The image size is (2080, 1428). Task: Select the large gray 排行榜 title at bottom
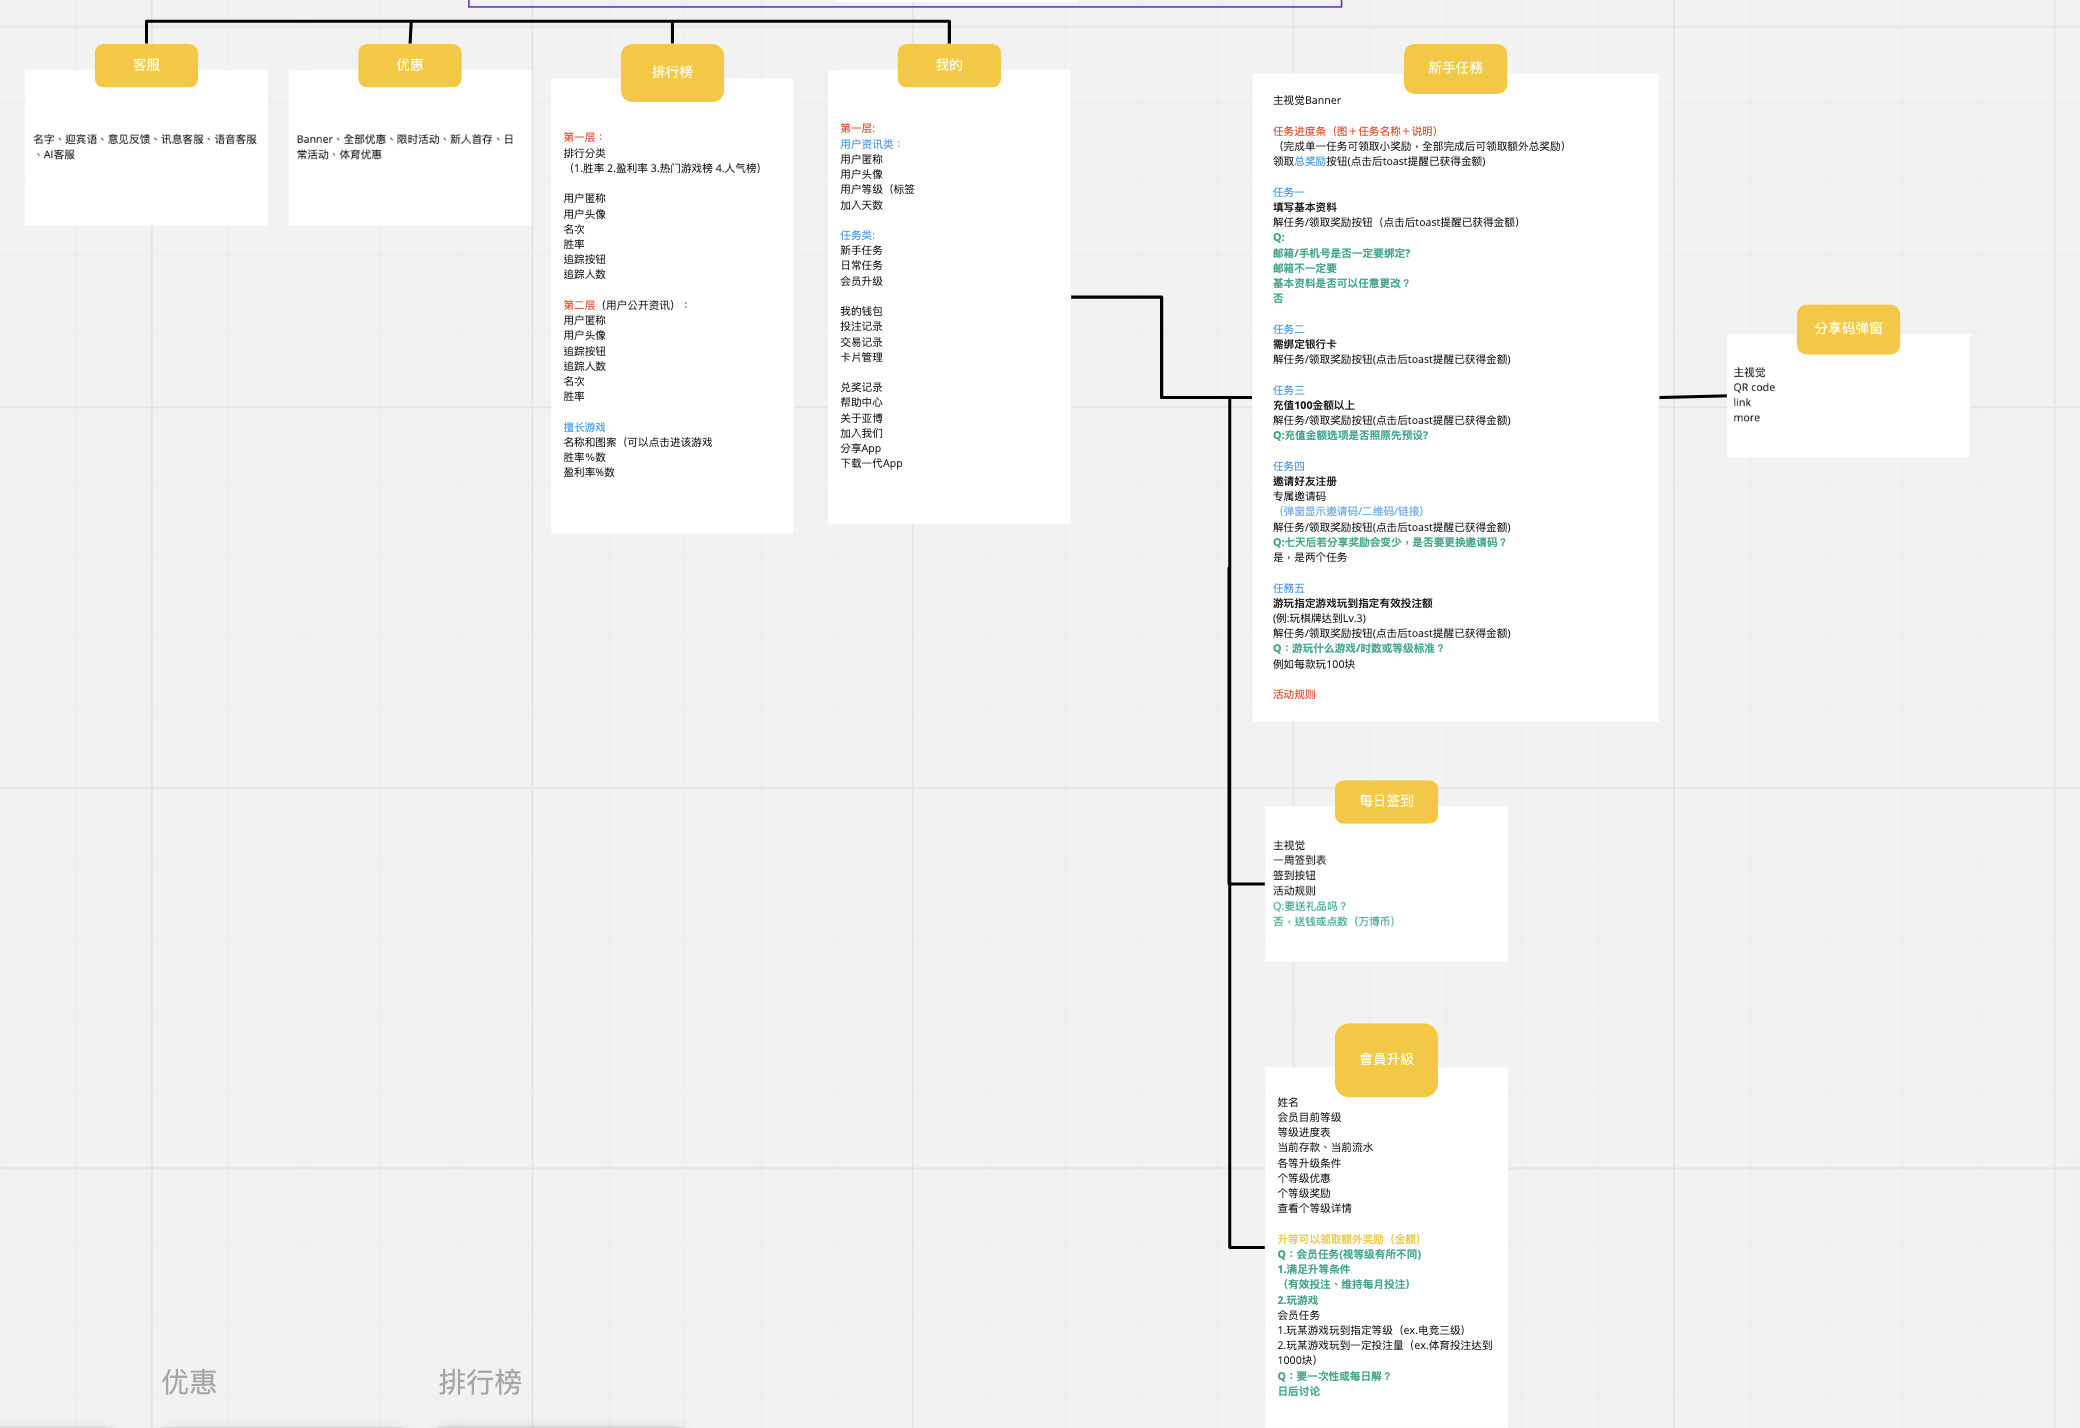click(x=480, y=1382)
